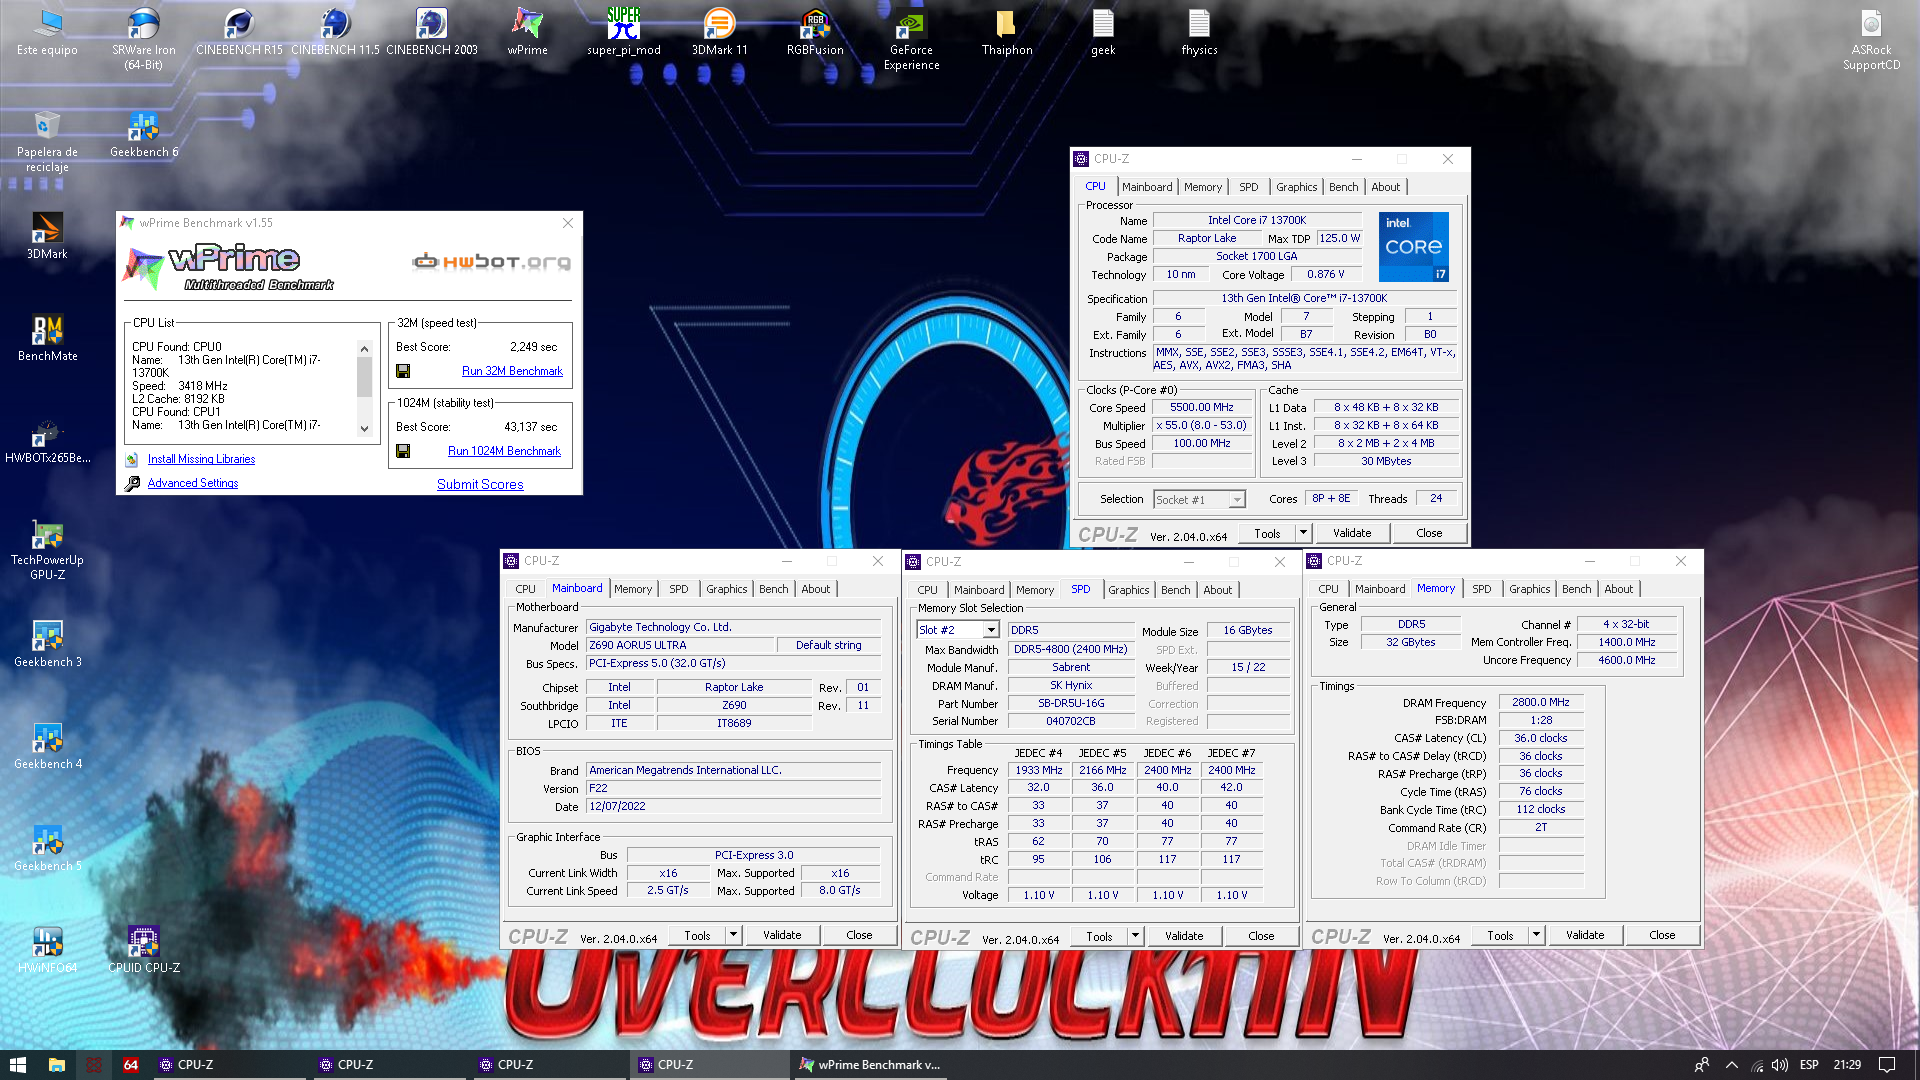Expand Tools dropdown arrow in SPD window
Image resolution: width=1920 pixels, height=1080 pixels.
(1135, 936)
